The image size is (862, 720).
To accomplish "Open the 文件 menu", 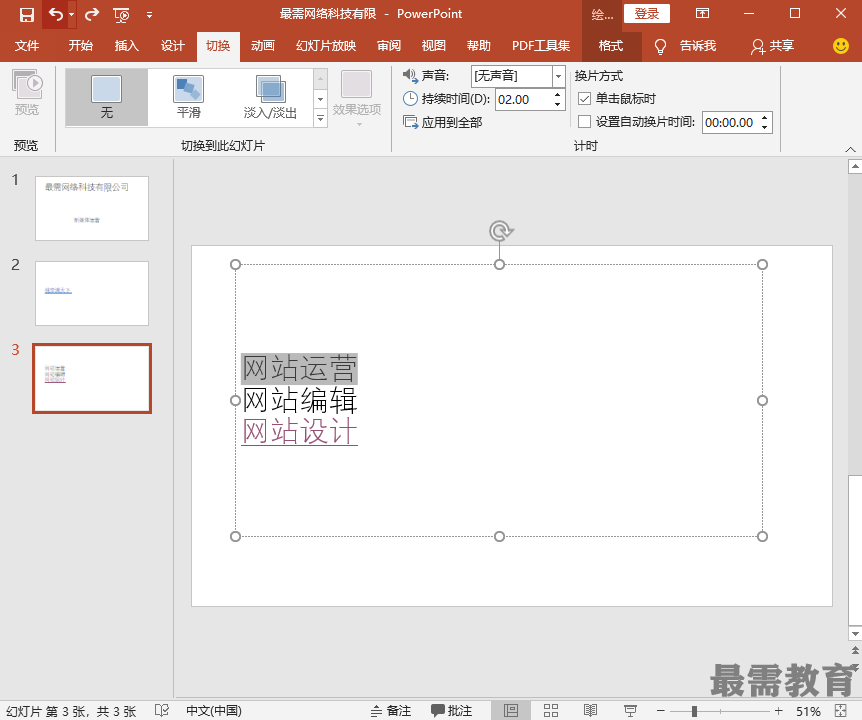I will click(26, 46).
